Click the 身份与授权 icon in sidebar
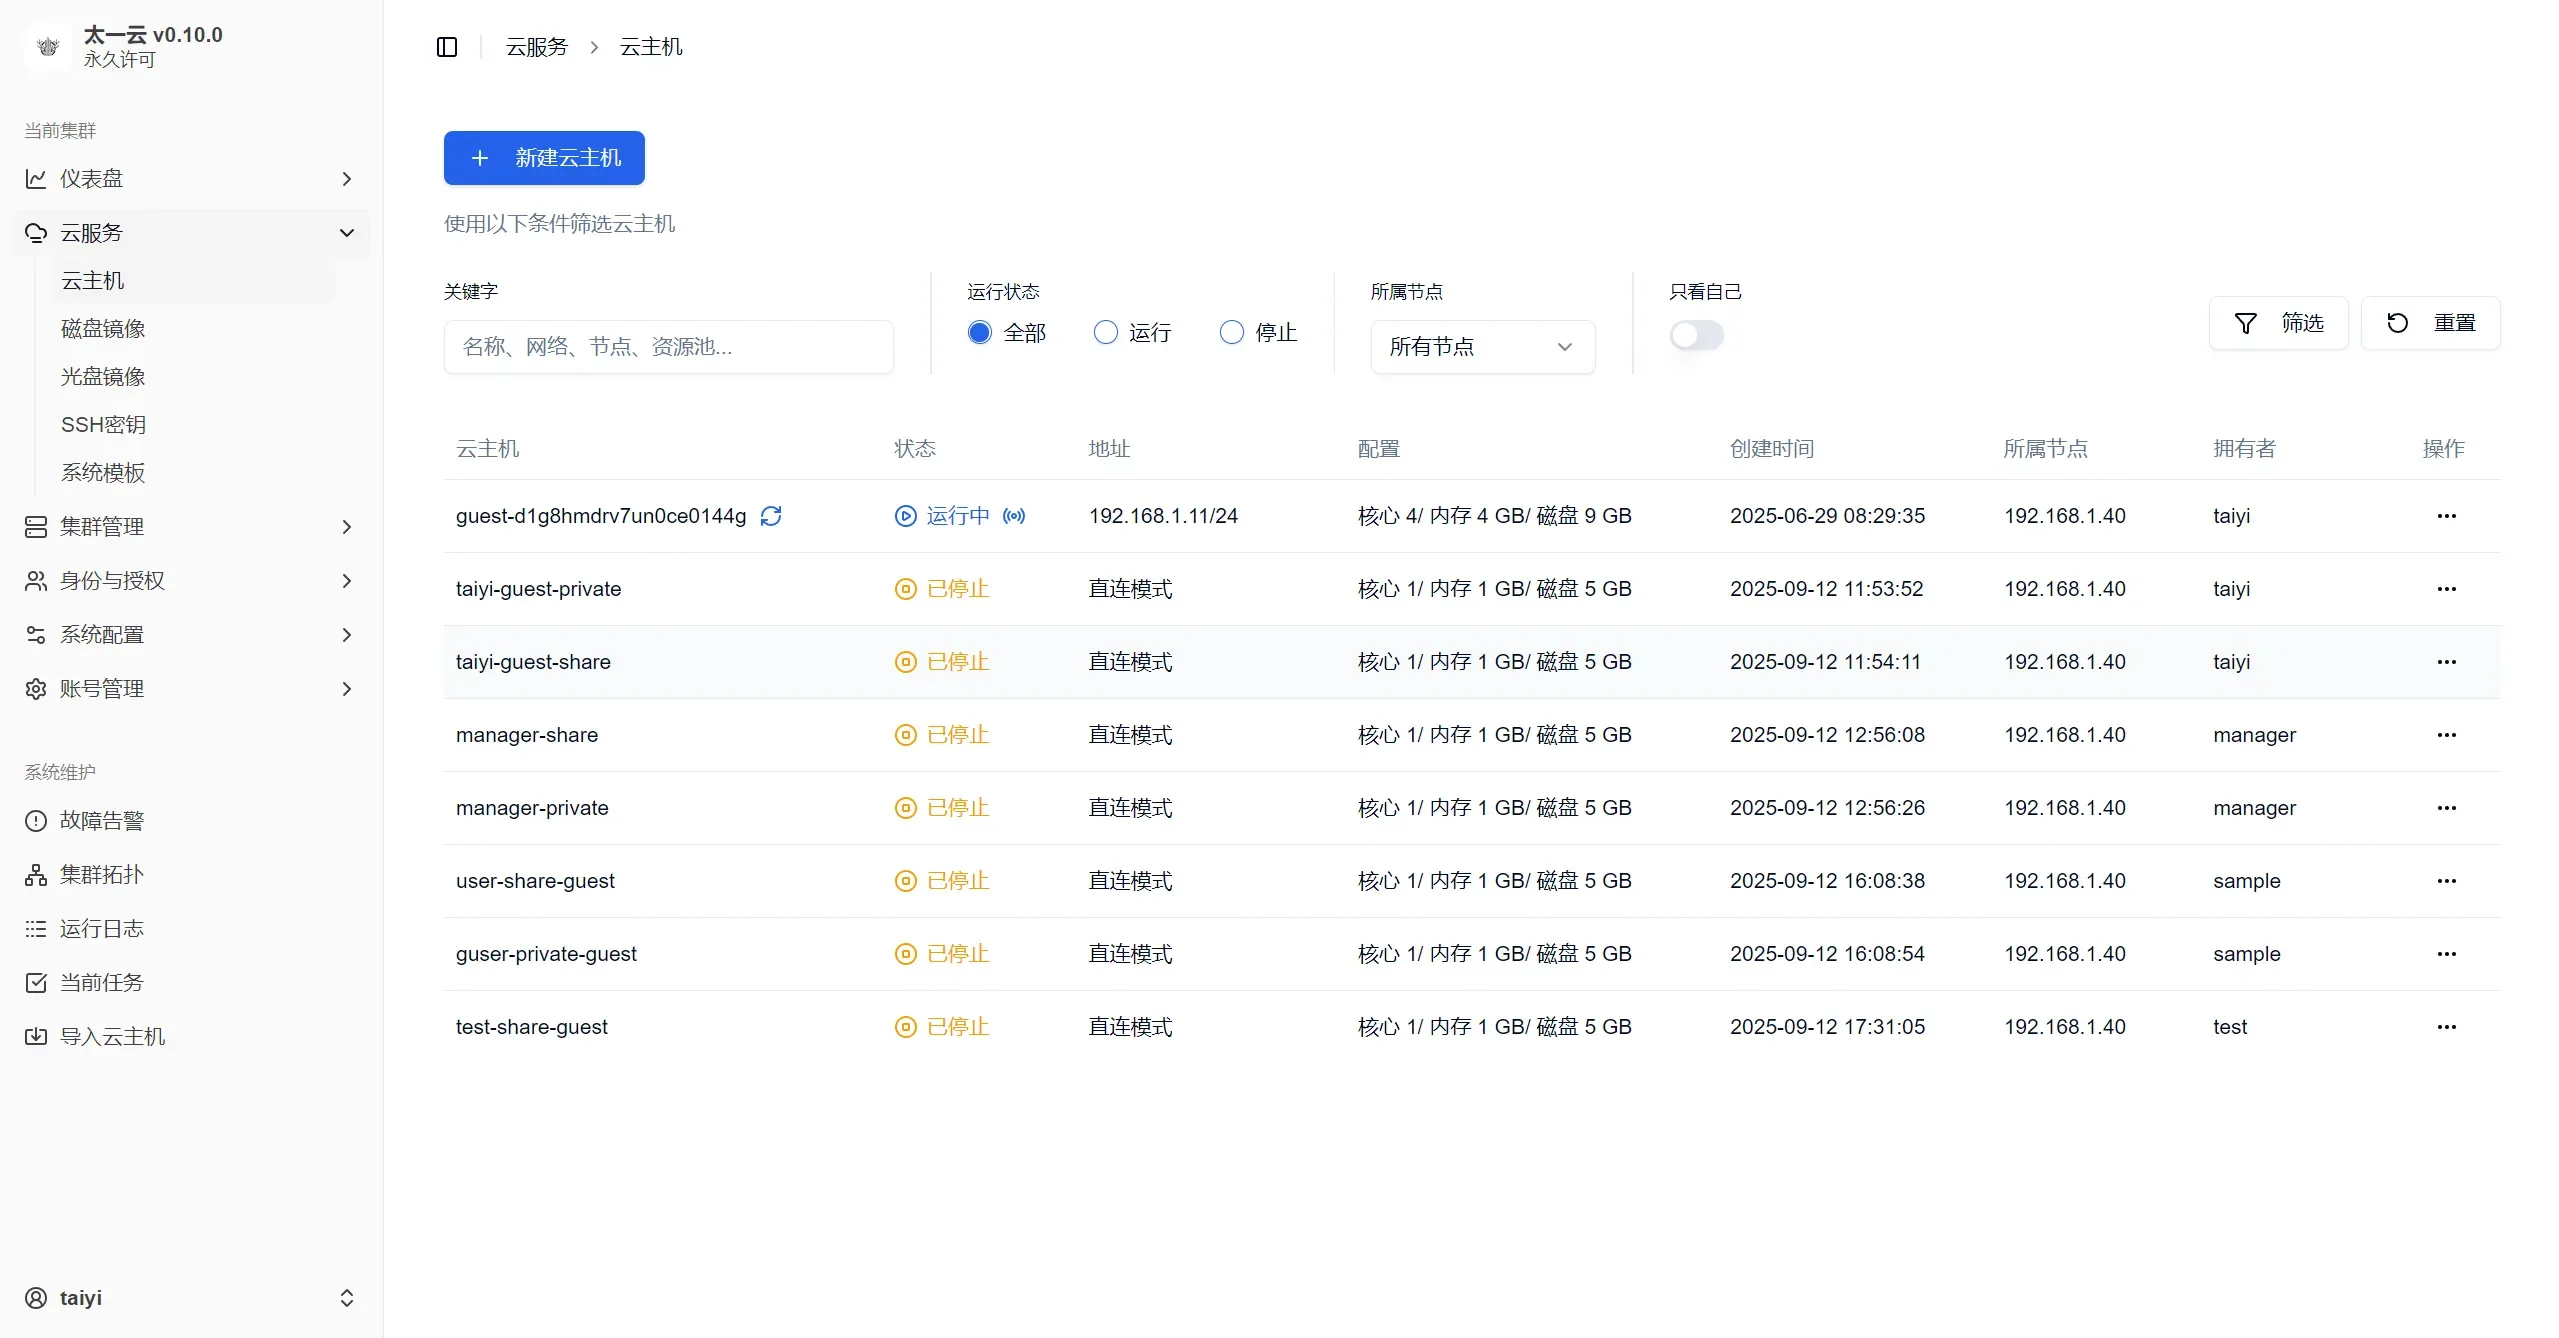The width and height of the screenshot is (2559, 1338). coord(37,580)
